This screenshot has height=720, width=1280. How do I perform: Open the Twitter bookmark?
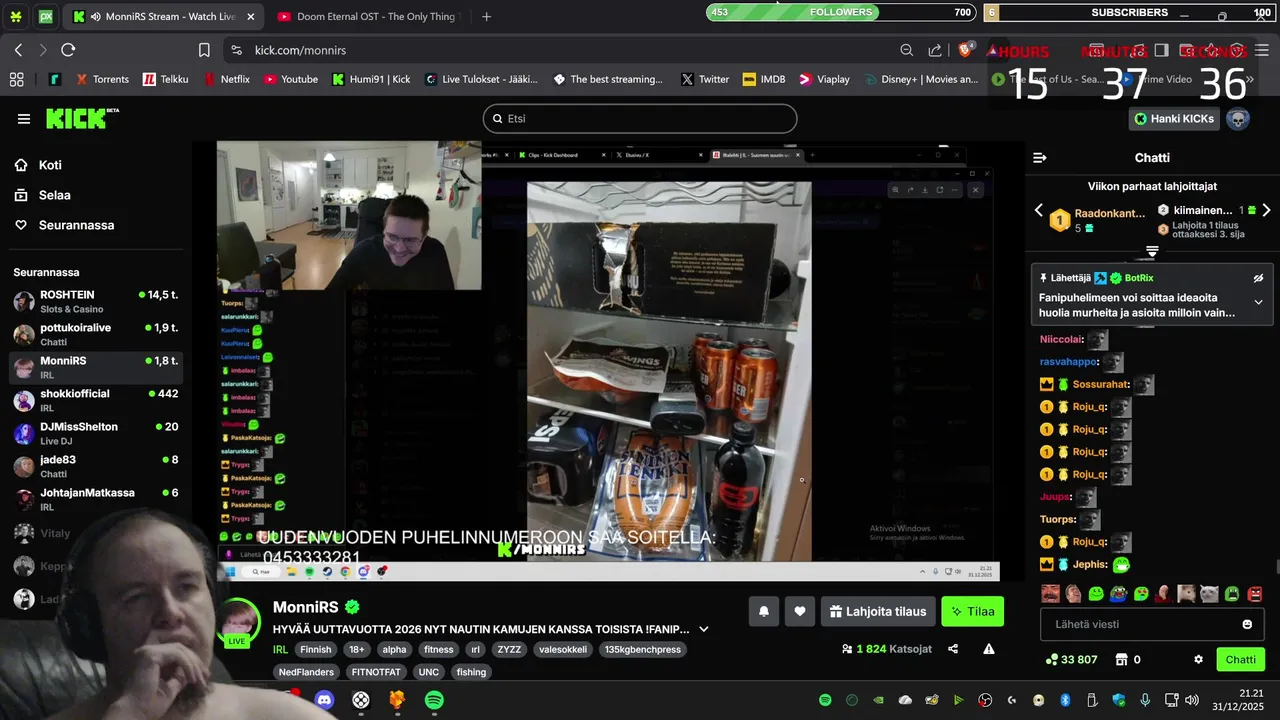click(x=705, y=79)
